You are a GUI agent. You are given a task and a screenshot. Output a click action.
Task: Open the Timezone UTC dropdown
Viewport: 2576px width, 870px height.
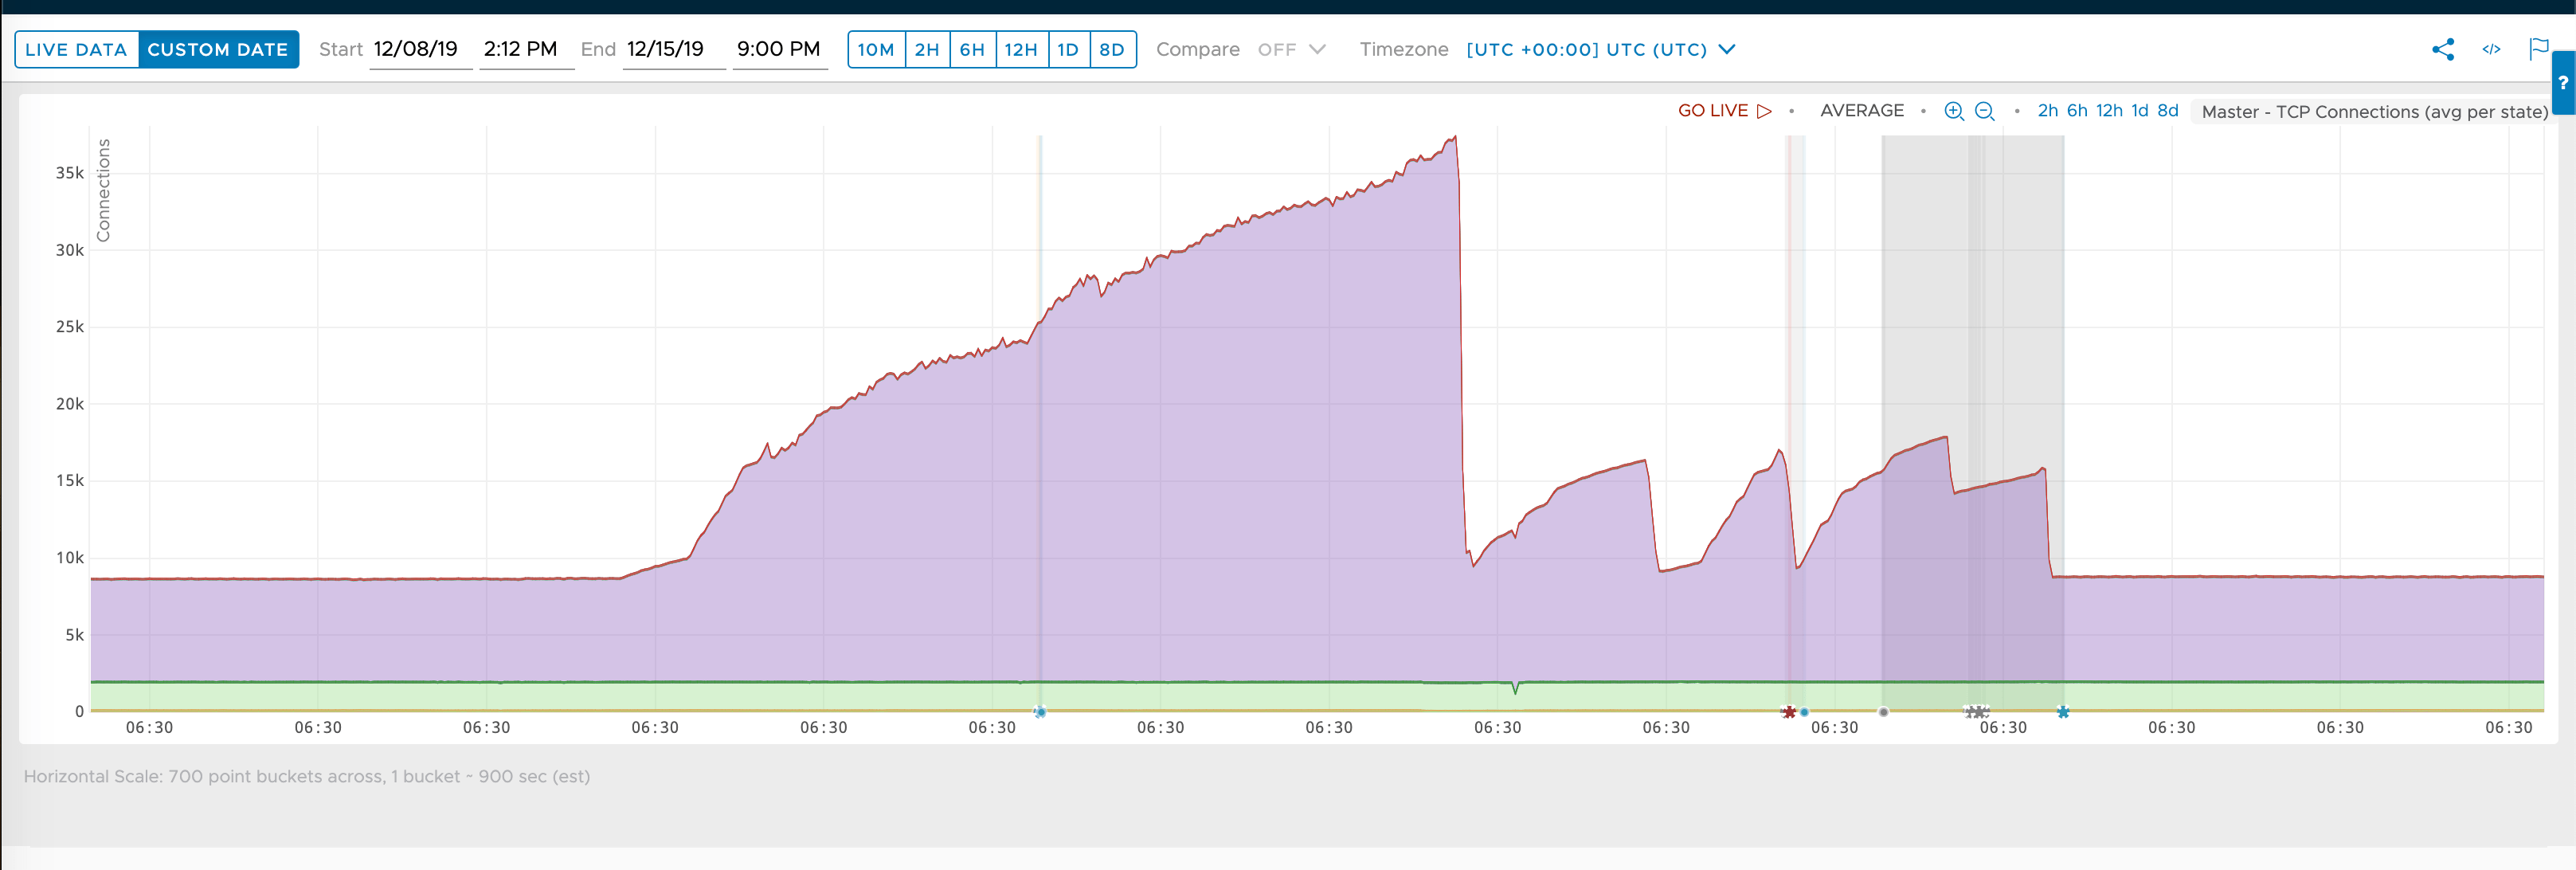pyautogui.click(x=1600, y=49)
